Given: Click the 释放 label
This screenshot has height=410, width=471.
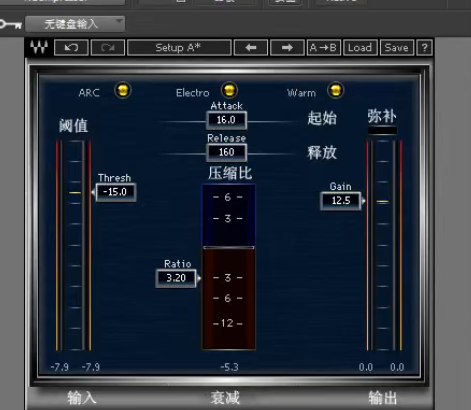Looking at the screenshot, I should 322,153.
